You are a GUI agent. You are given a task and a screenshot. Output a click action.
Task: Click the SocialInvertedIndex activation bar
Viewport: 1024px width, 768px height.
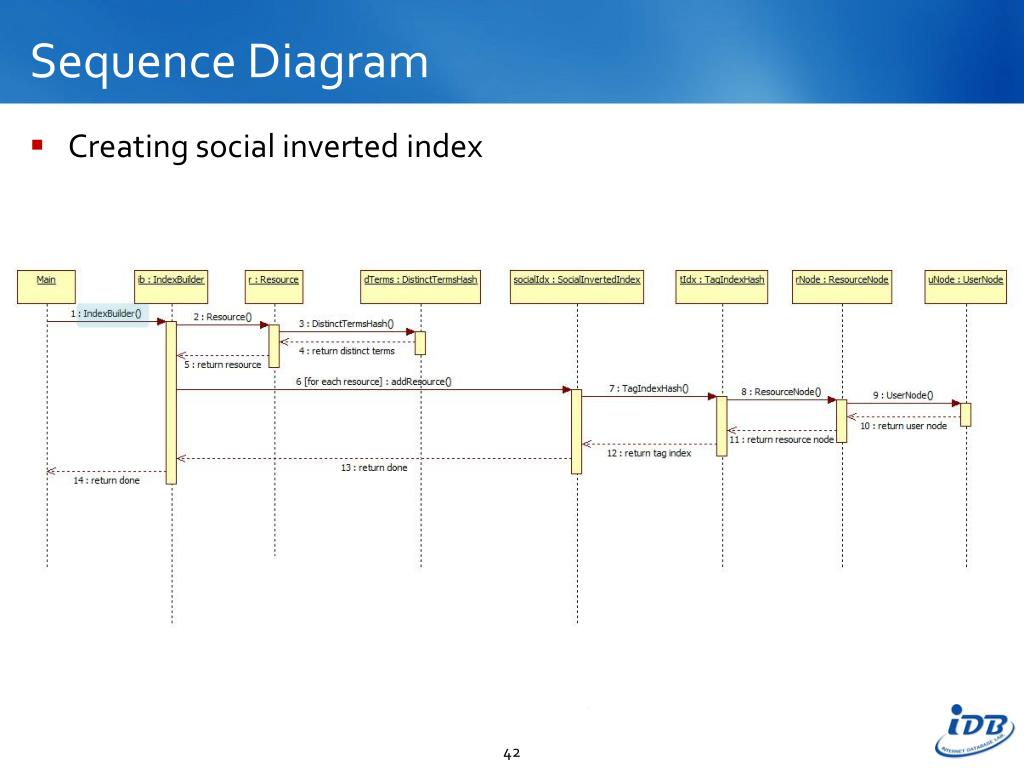click(x=577, y=432)
